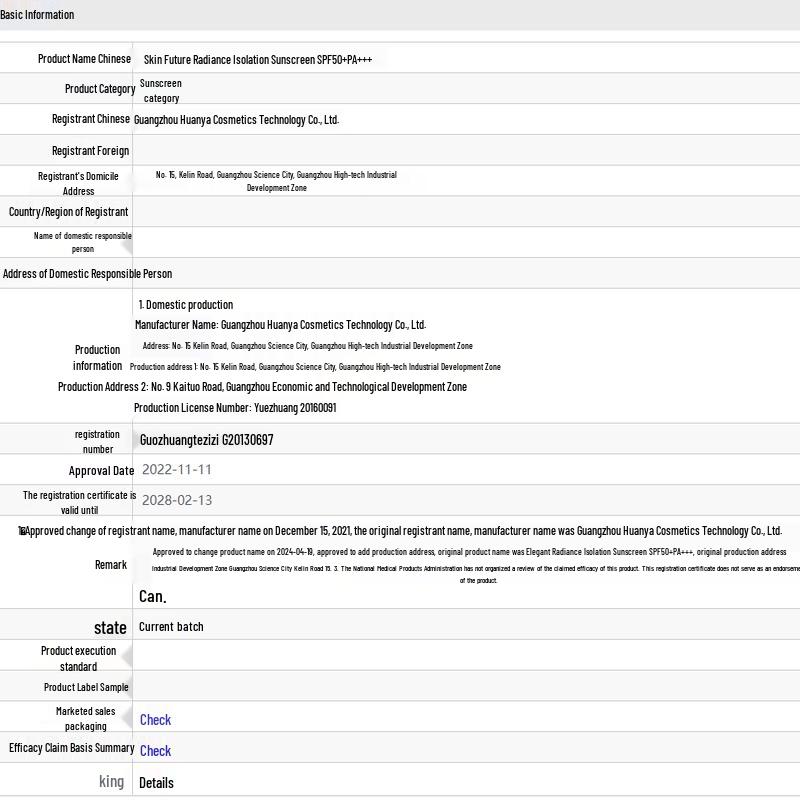This screenshot has height=800, width=800.
Task: Click the Production Address 2 line
Action: tap(262, 387)
